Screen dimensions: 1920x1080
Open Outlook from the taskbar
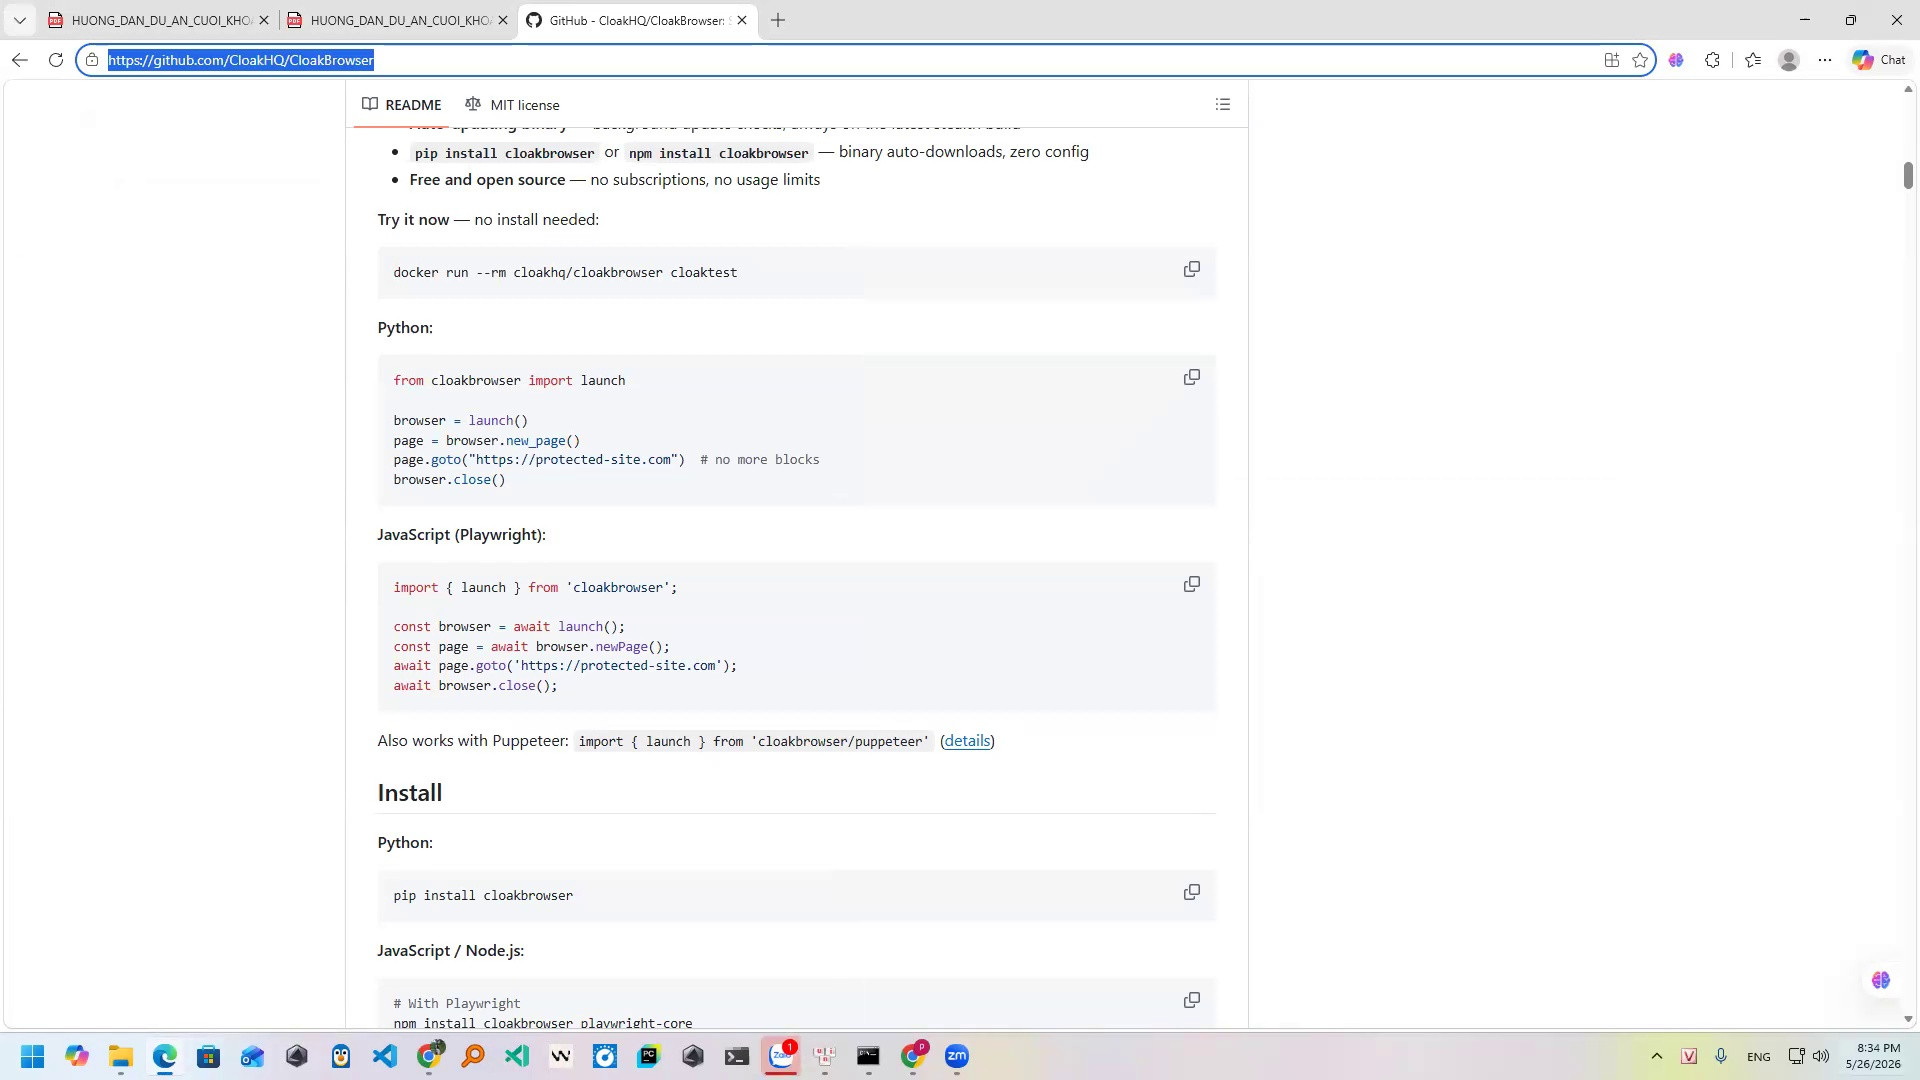[253, 1056]
